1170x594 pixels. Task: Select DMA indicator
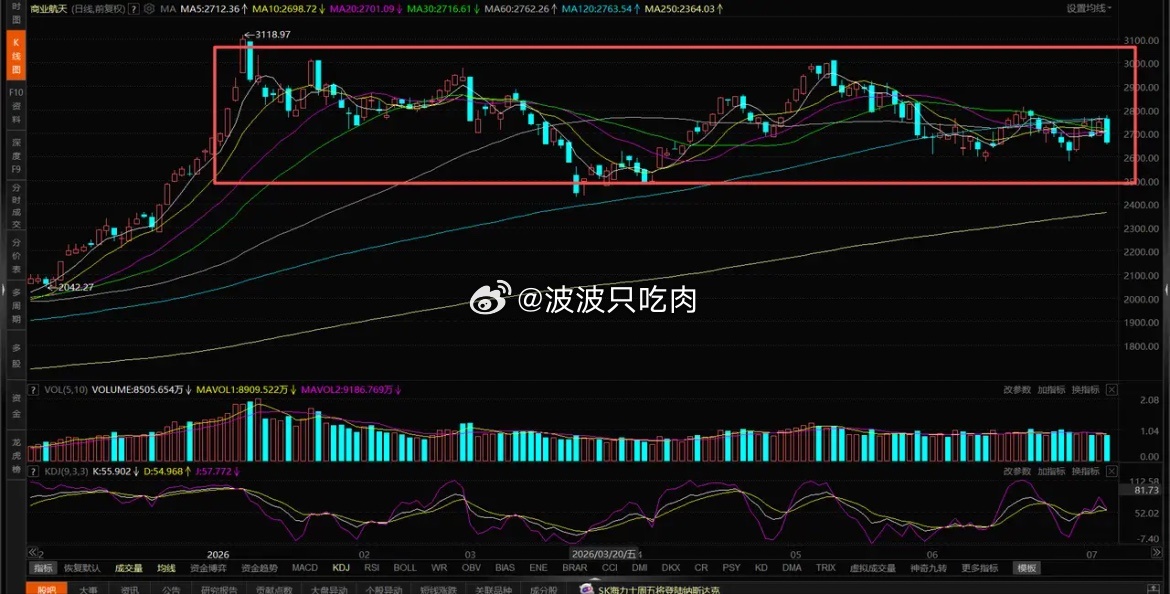(792, 568)
